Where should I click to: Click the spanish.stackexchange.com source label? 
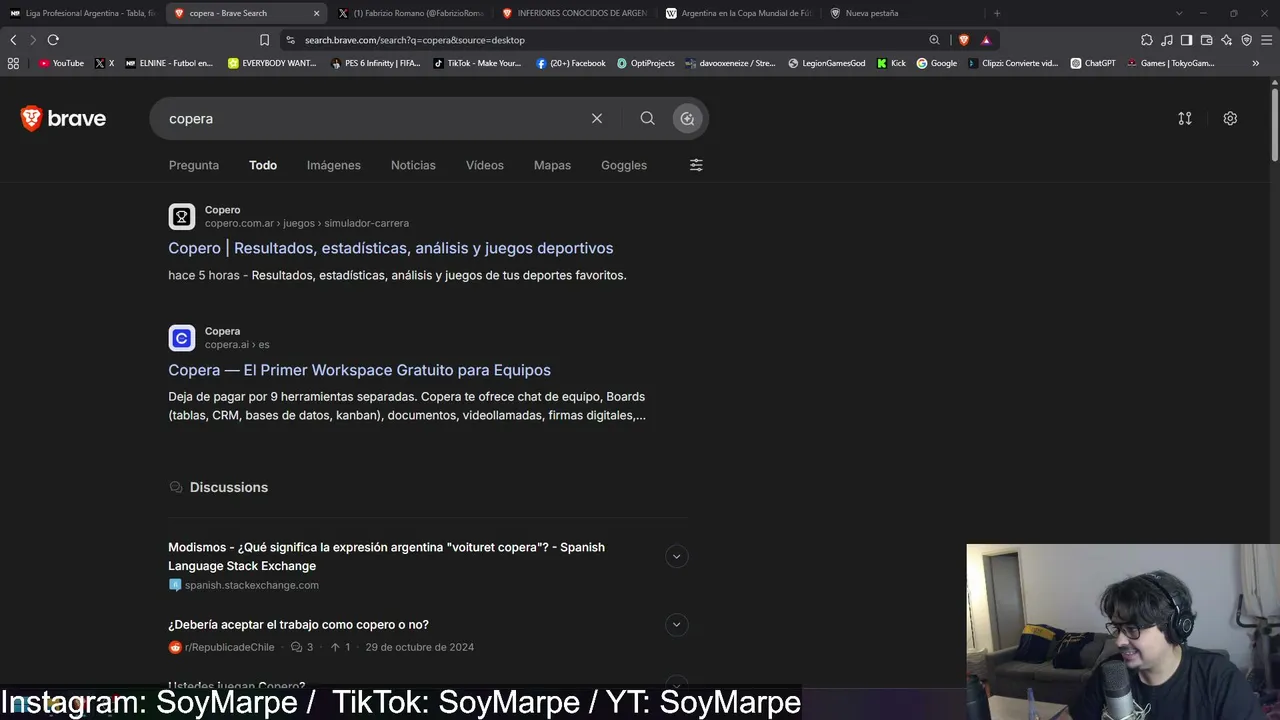252,585
